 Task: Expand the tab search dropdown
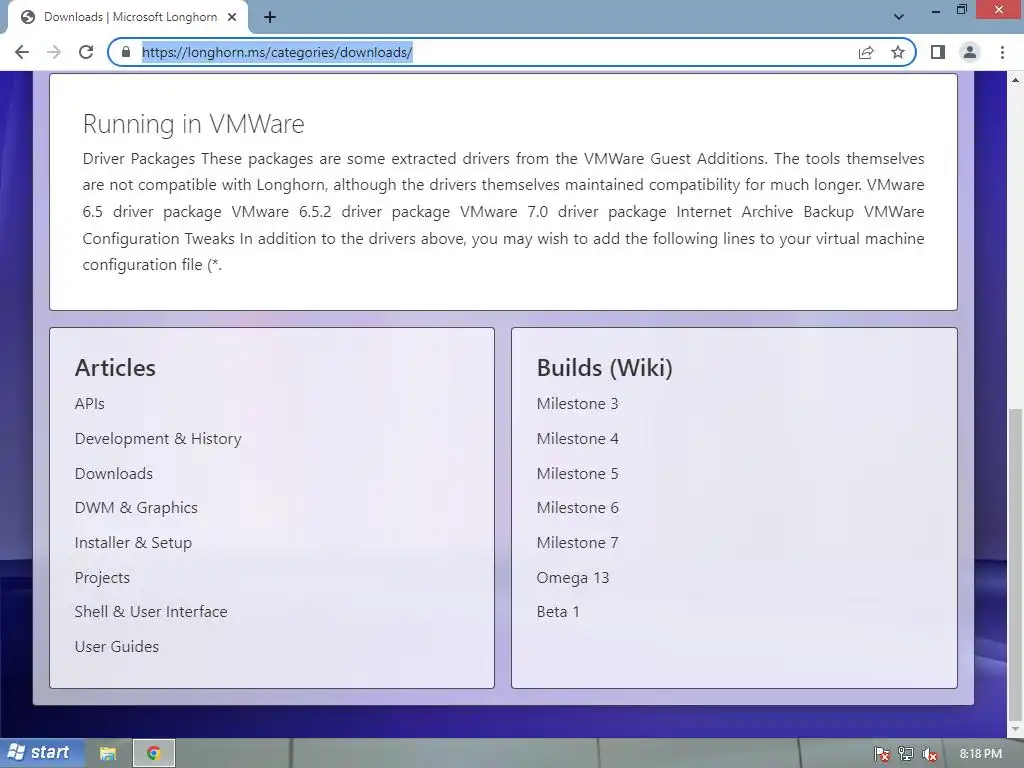click(x=899, y=17)
